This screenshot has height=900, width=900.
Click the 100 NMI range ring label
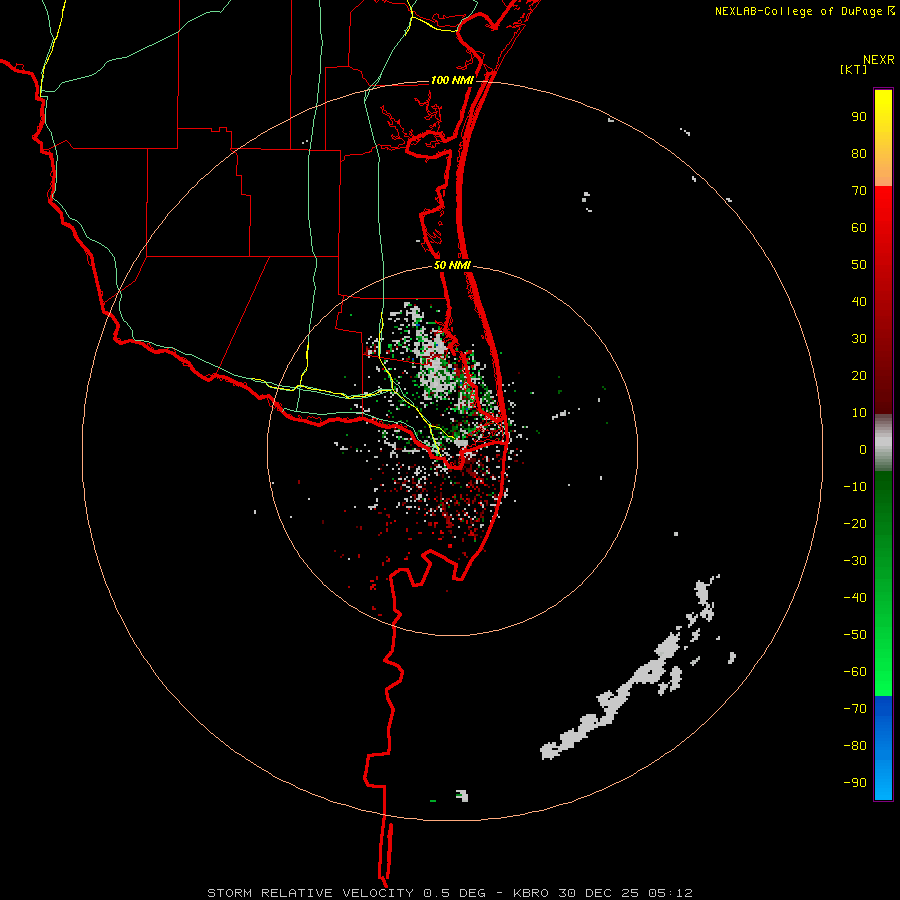[x=452, y=80]
